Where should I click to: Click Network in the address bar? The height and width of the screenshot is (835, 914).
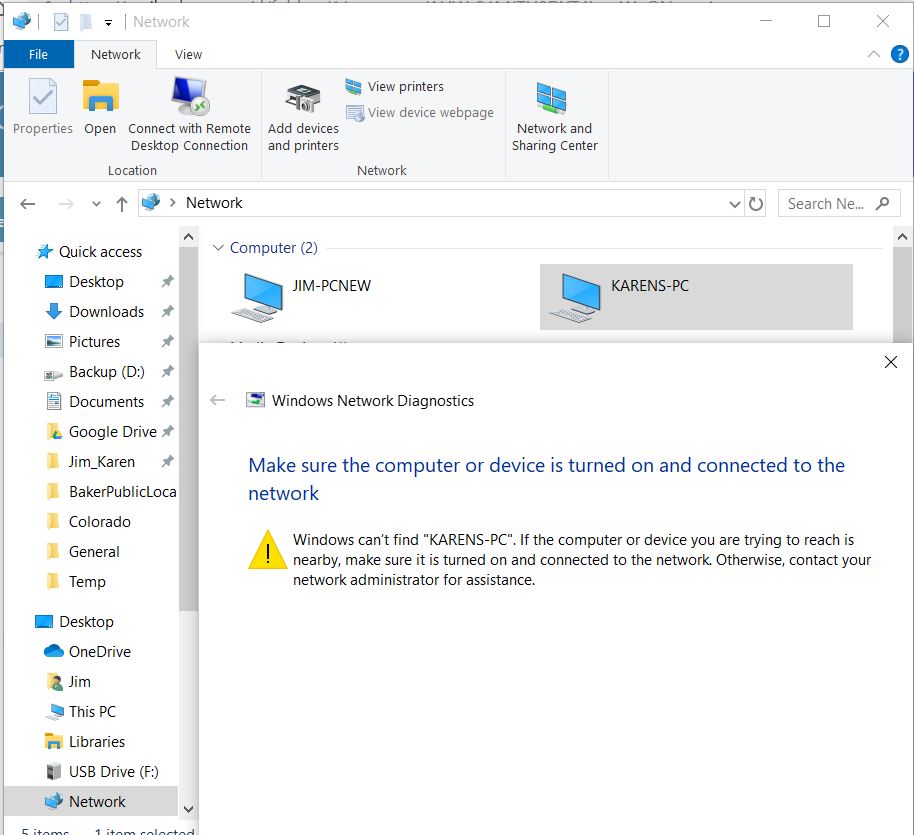pos(214,202)
